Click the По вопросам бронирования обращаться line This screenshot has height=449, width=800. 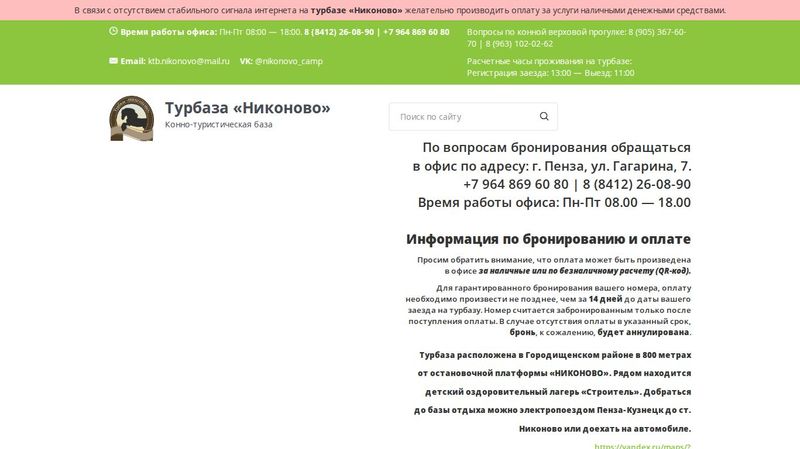557,147
